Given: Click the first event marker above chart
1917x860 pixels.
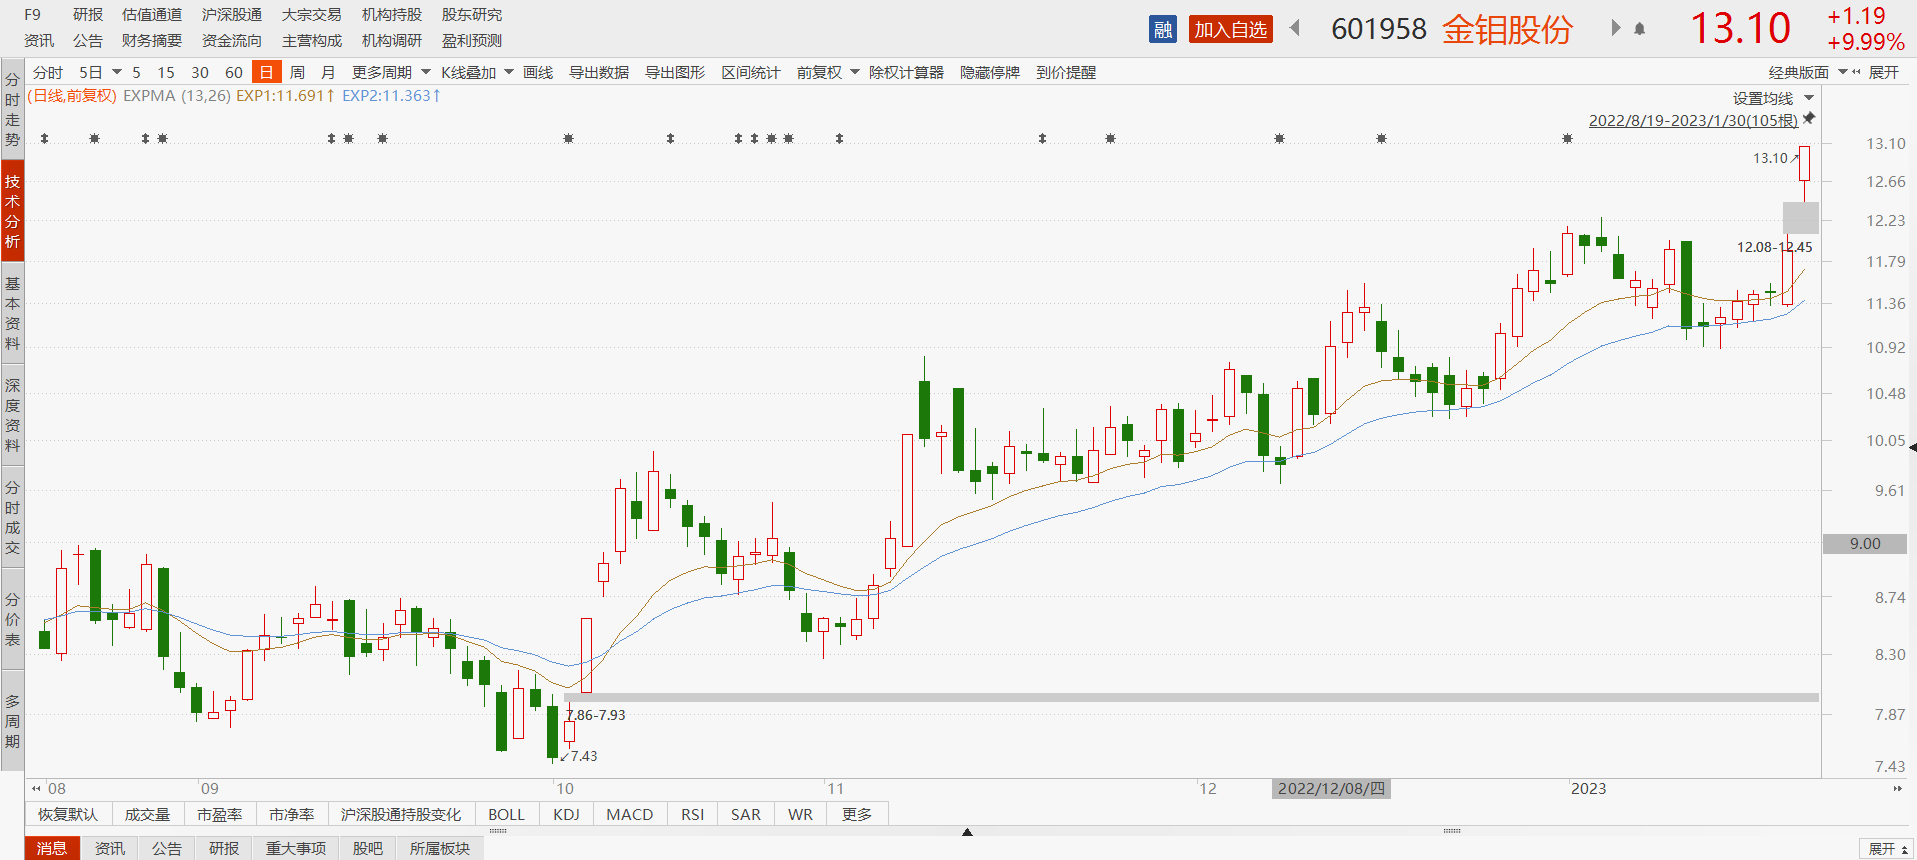Looking at the screenshot, I should point(44,138).
